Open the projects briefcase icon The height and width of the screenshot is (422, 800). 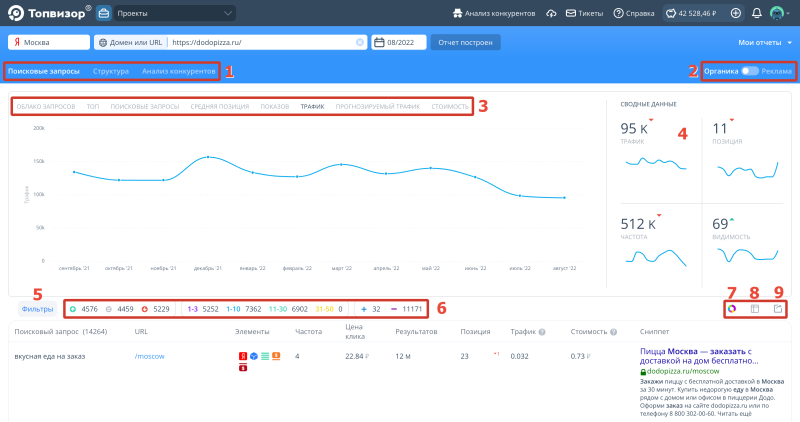coord(103,14)
